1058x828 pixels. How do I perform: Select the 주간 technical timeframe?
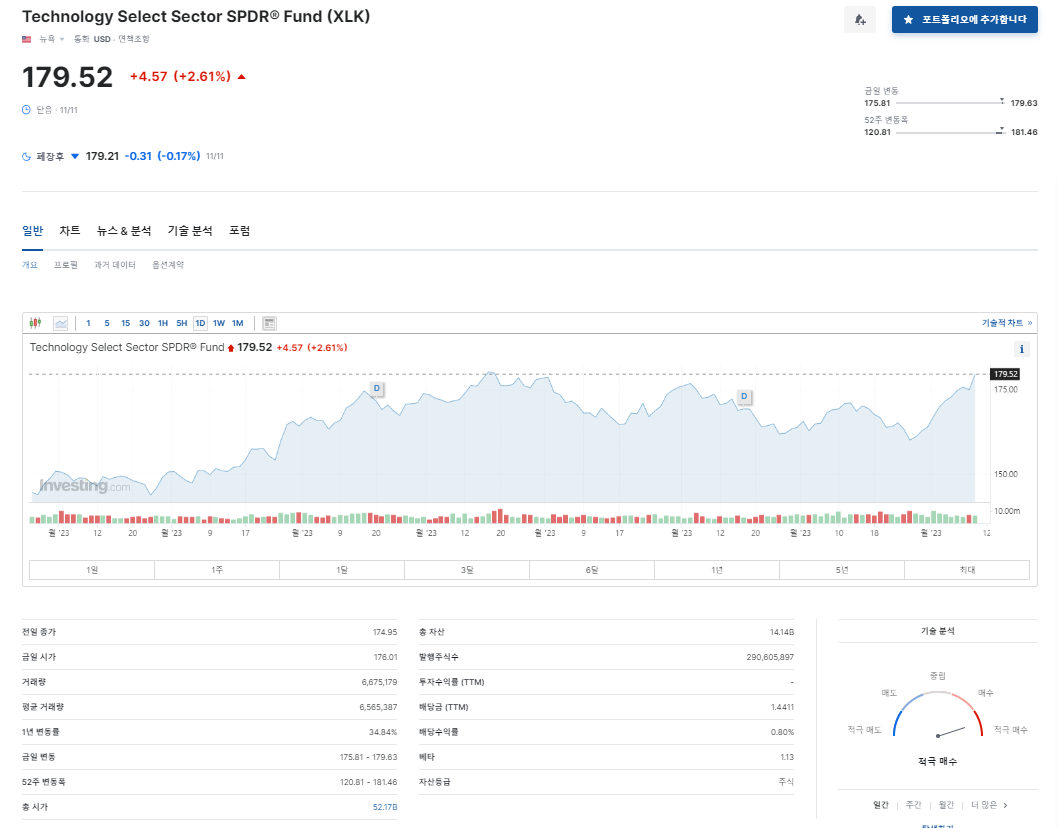click(914, 805)
